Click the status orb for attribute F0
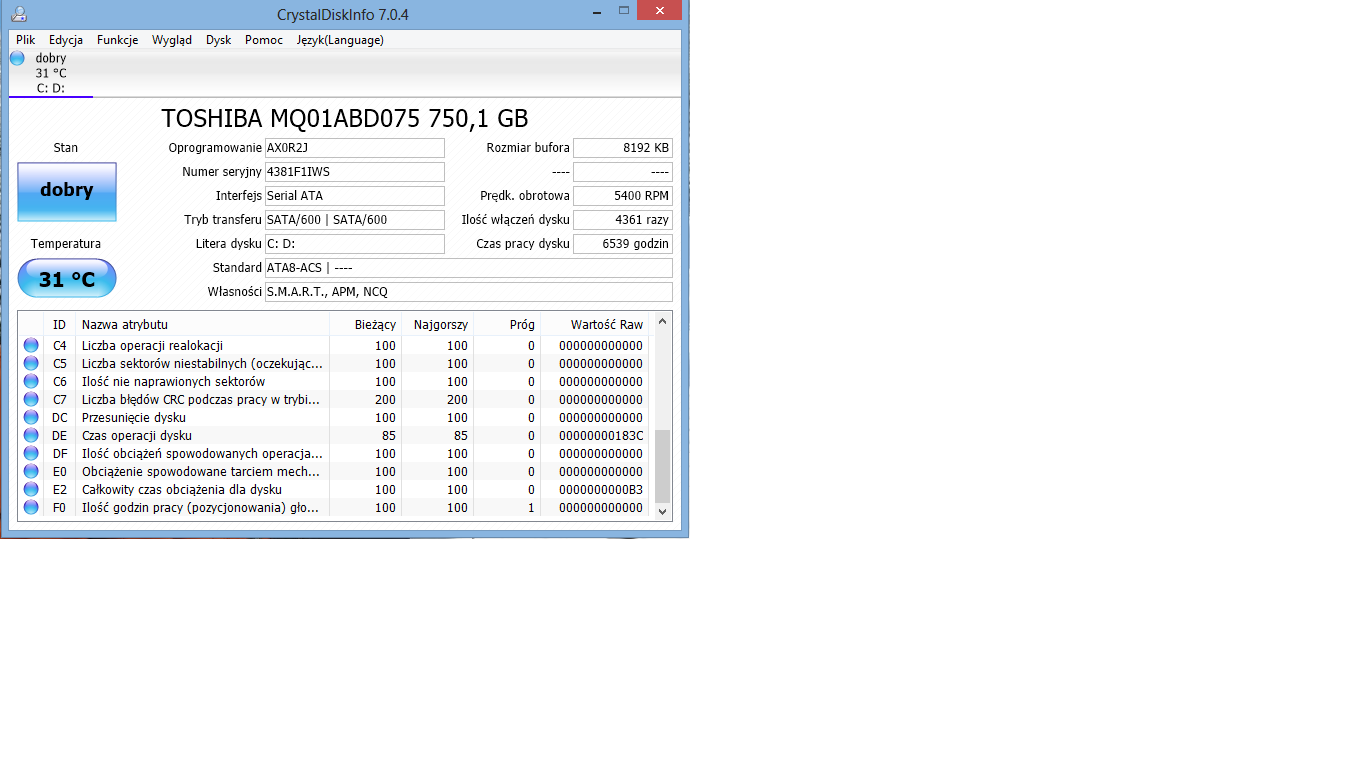Image resolution: width=1366 pixels, height=768 pixels. pos(31,507)
